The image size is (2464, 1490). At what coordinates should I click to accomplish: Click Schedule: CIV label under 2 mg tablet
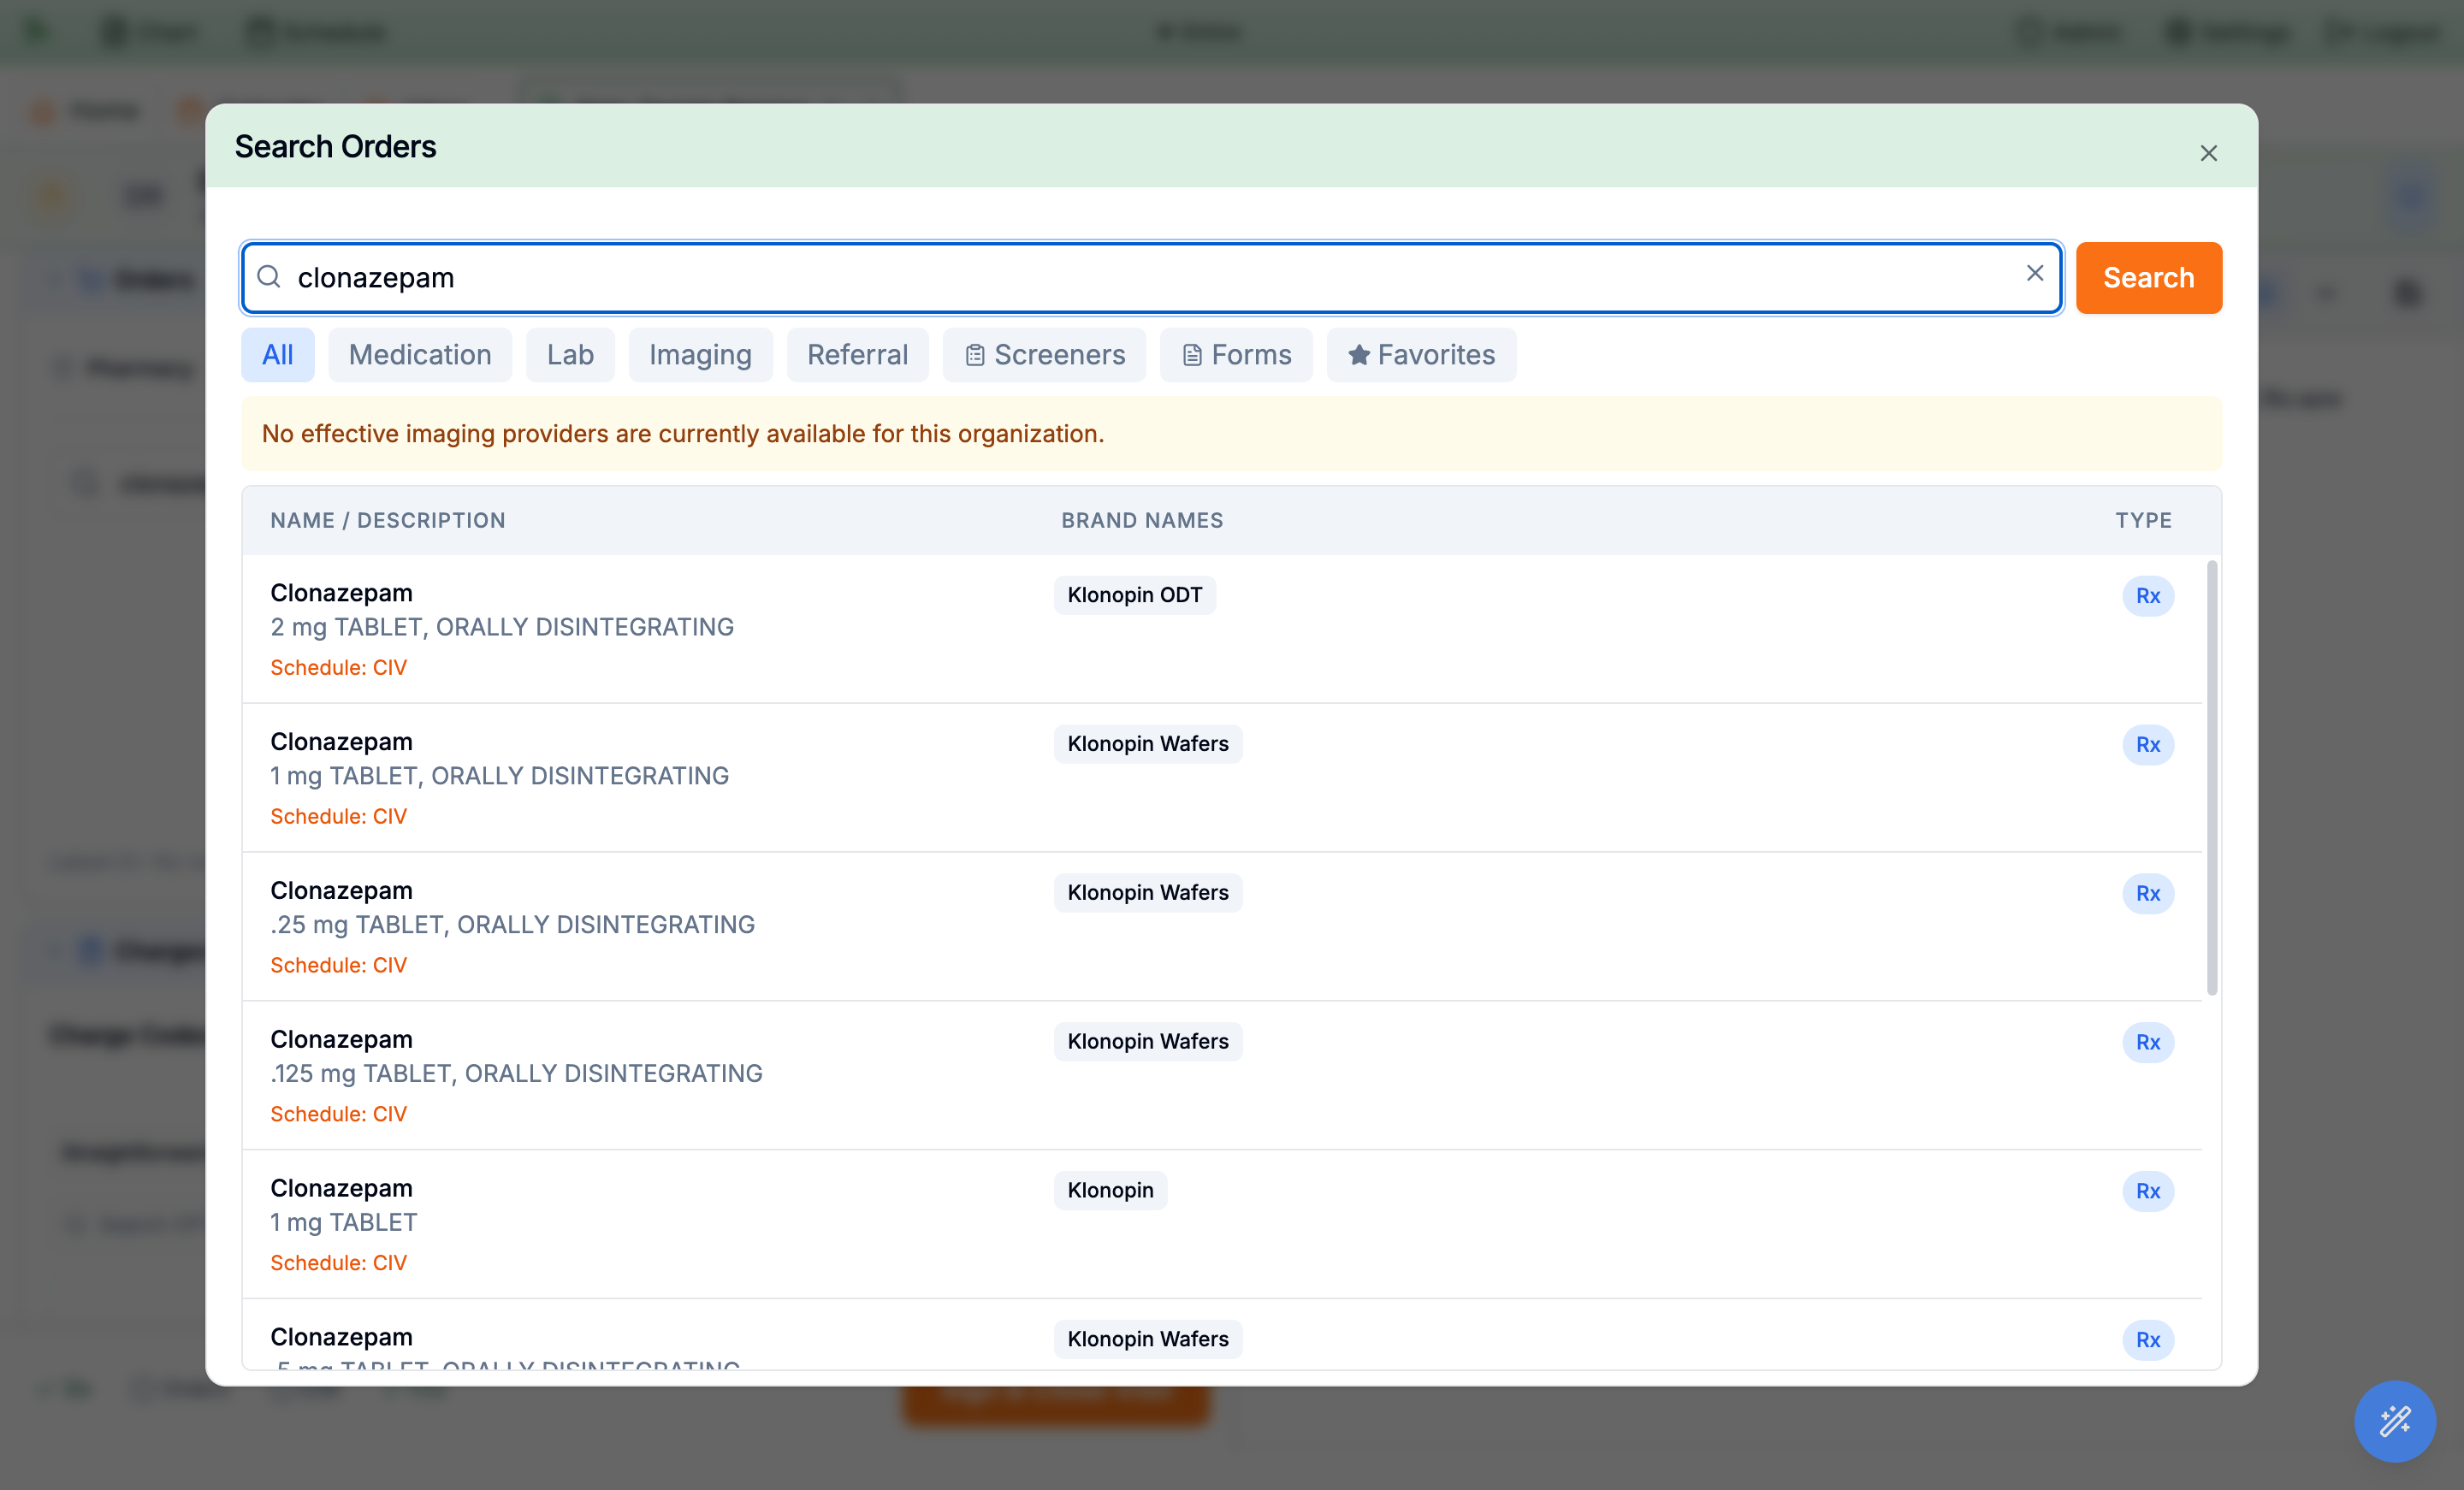tap(338, 668)
